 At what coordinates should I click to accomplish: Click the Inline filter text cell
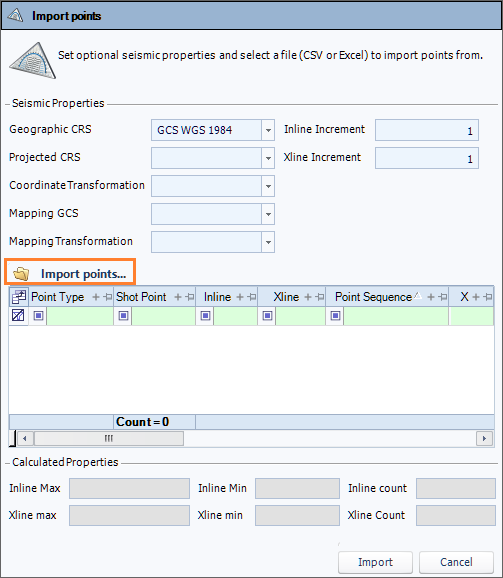pyautogui.click(x=235, y=316)
